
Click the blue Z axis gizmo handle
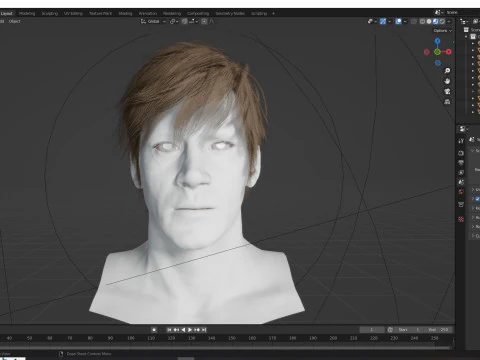pos(437,41)
